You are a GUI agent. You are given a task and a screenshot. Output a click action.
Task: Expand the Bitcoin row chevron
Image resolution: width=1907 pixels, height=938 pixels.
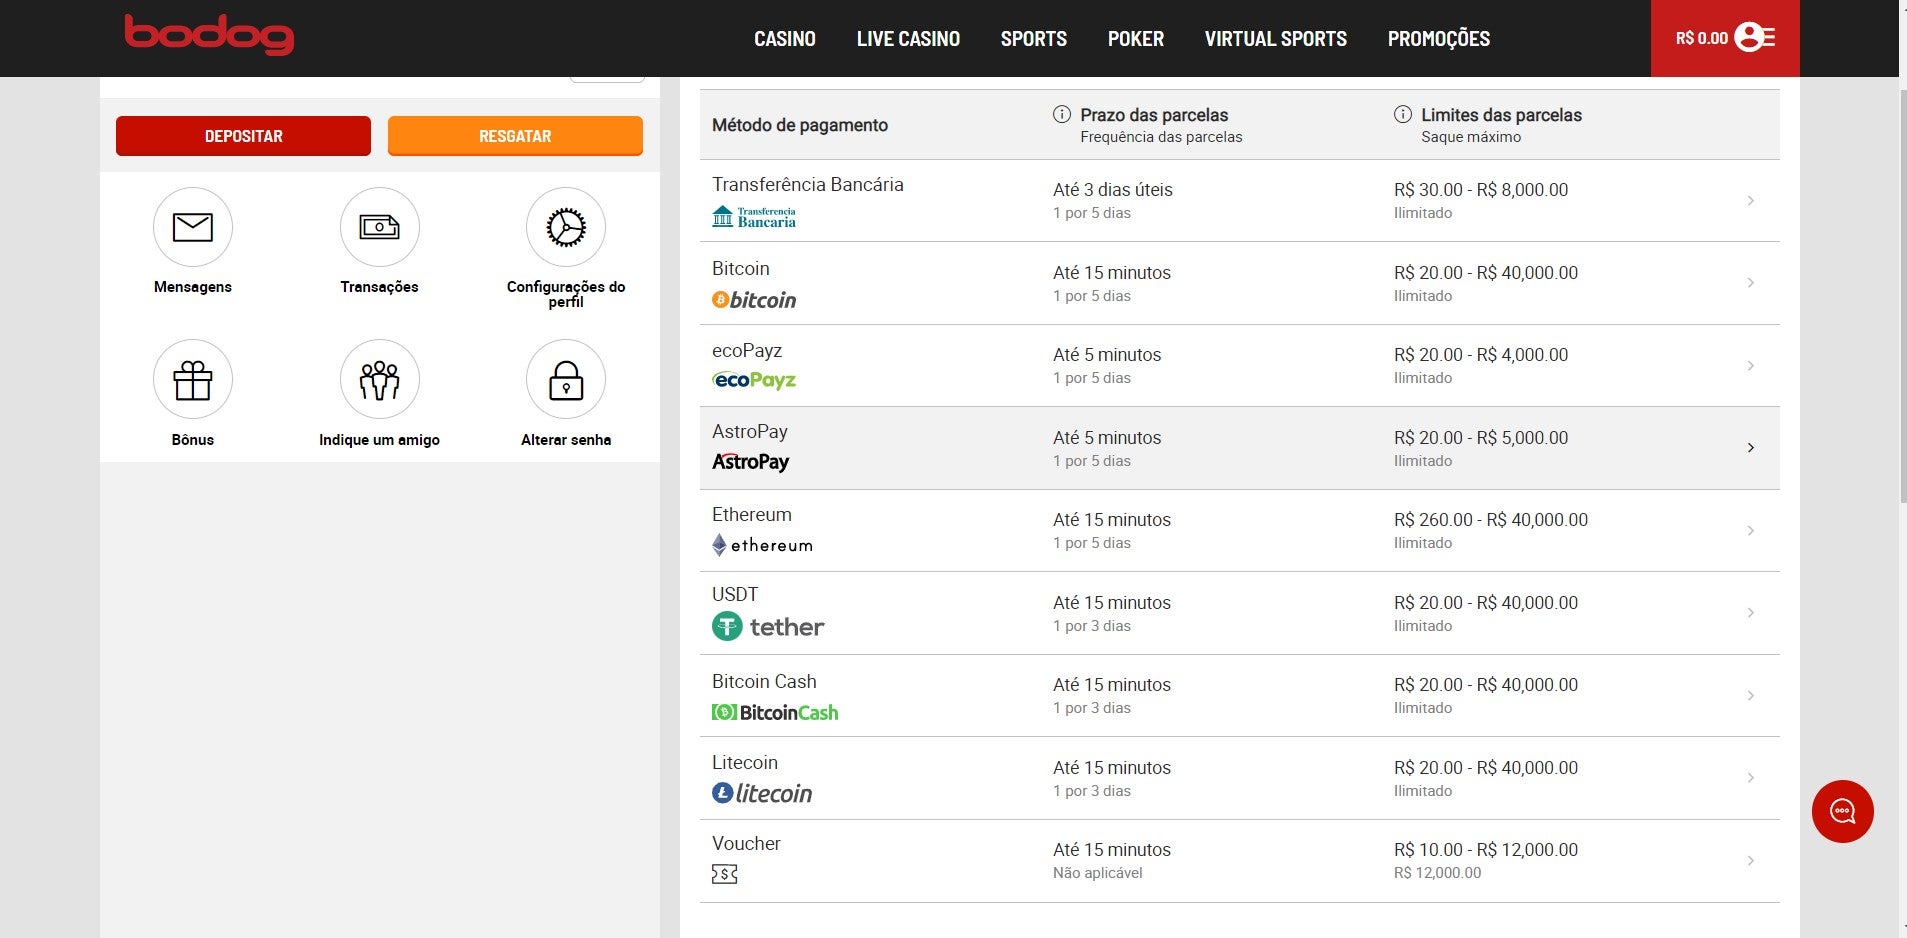[1750, 283]
